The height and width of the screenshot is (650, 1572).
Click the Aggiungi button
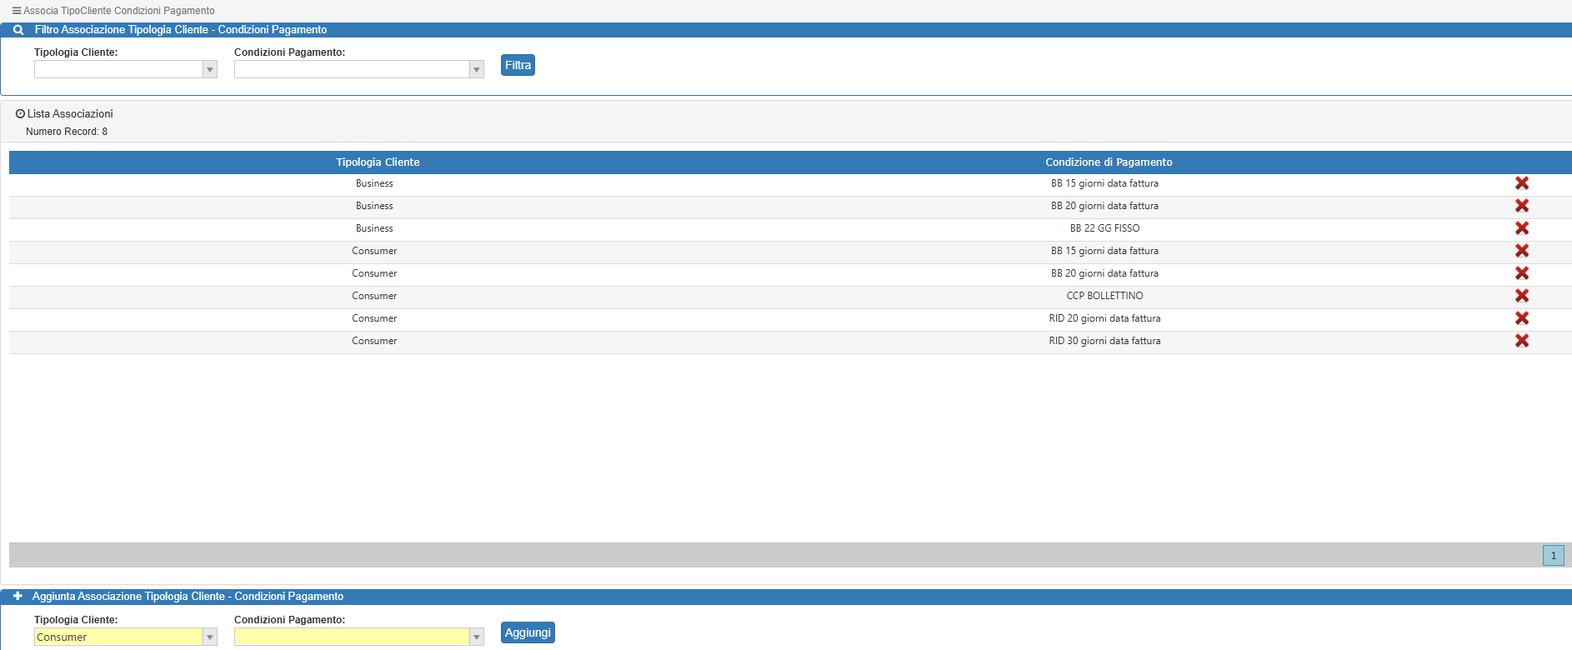[527, 633]
